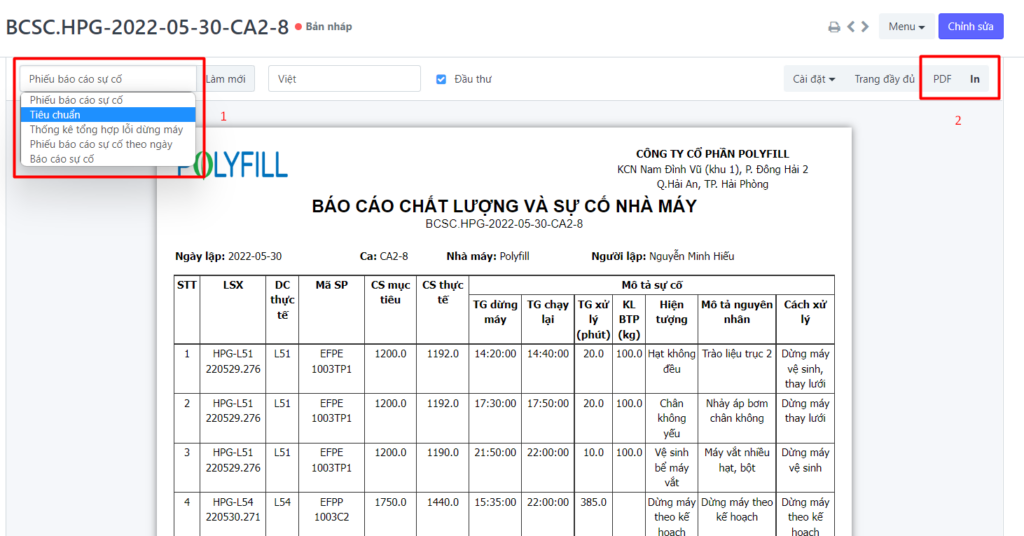Choose Thống kê tổng hợp lỗi dừng máy

coord(107,130)
